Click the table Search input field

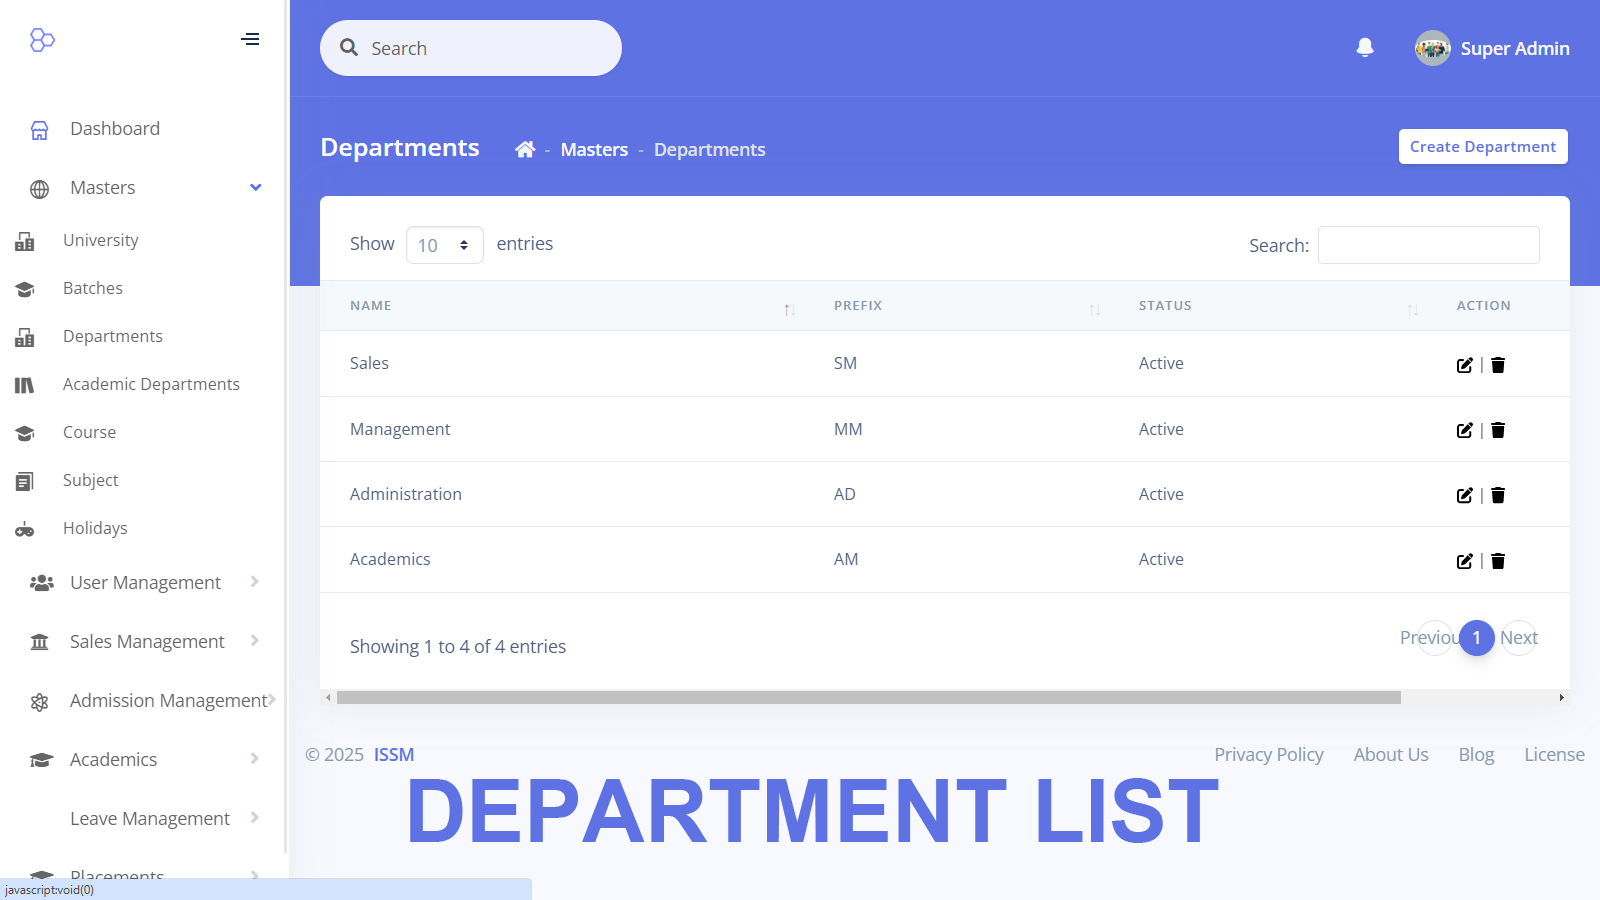[x=1428, y=245]
